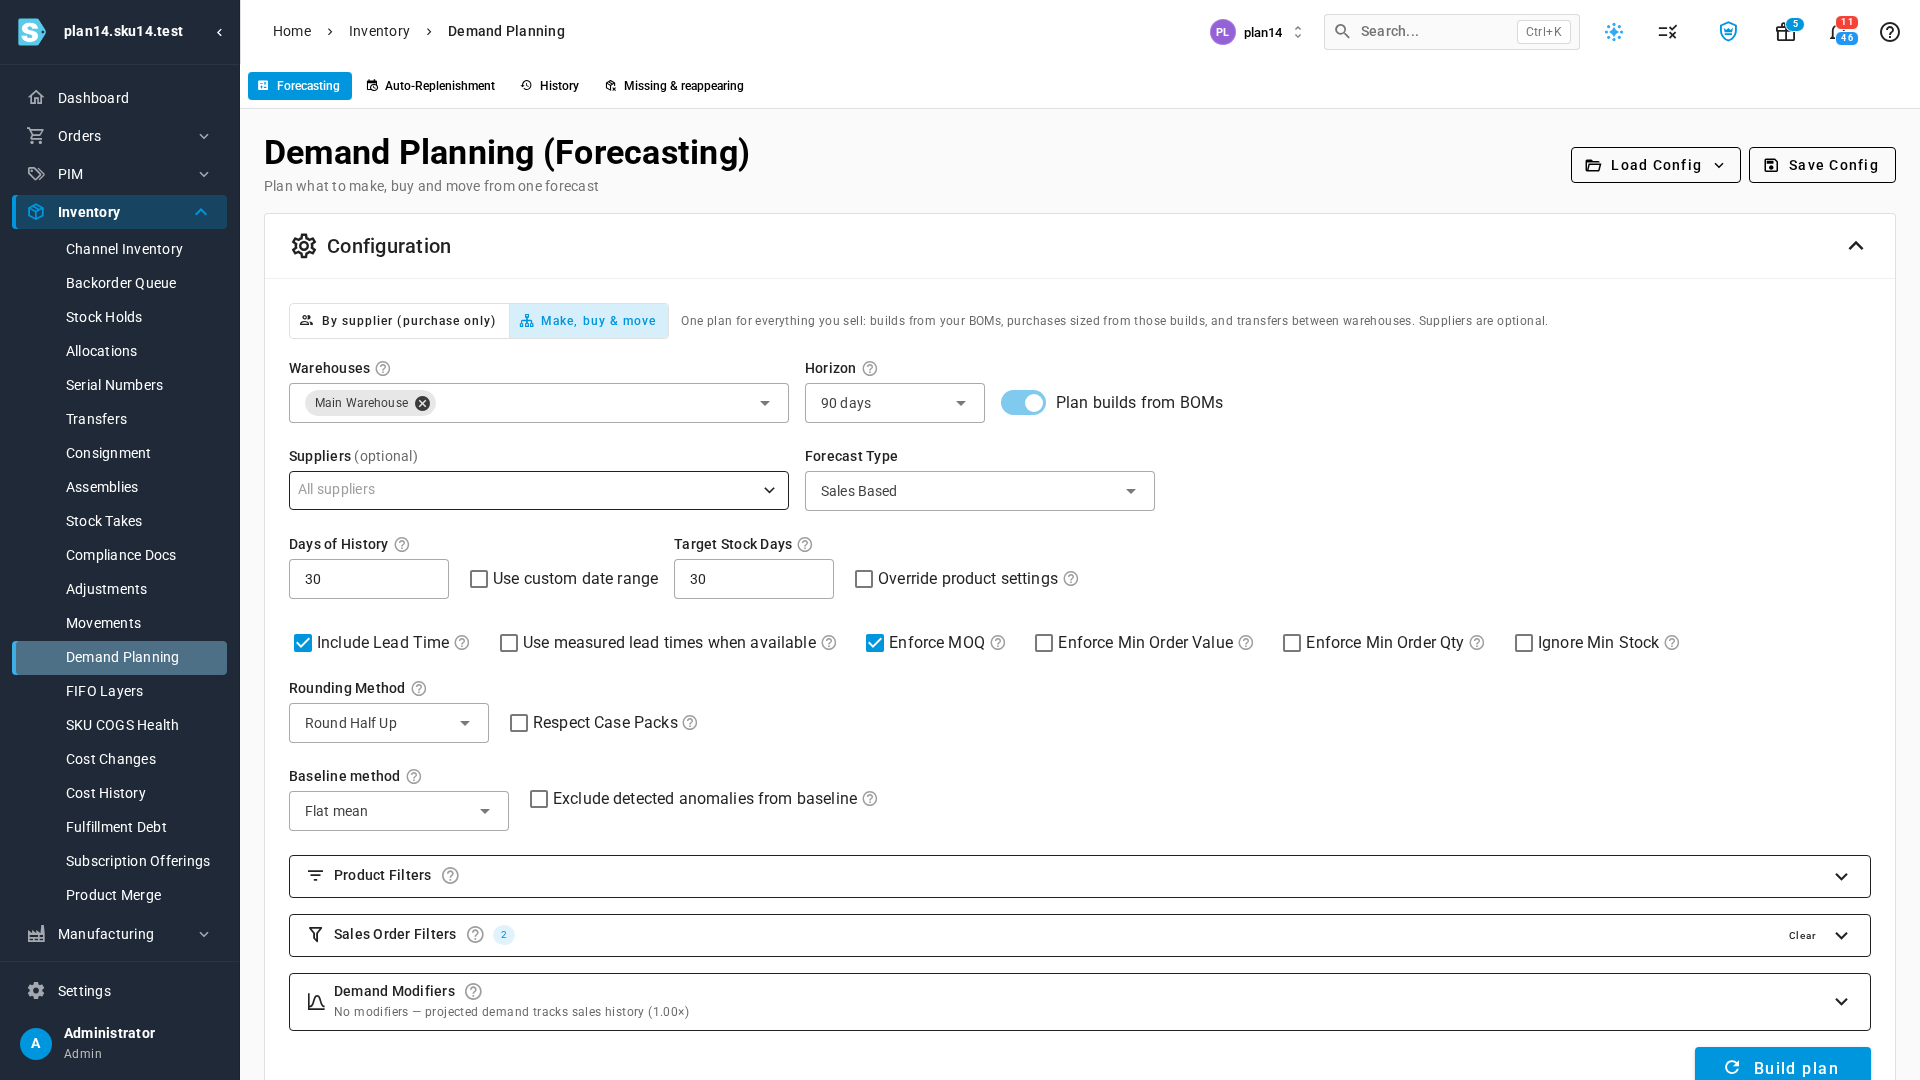Collapse the Configuration section chevron

1855,246
